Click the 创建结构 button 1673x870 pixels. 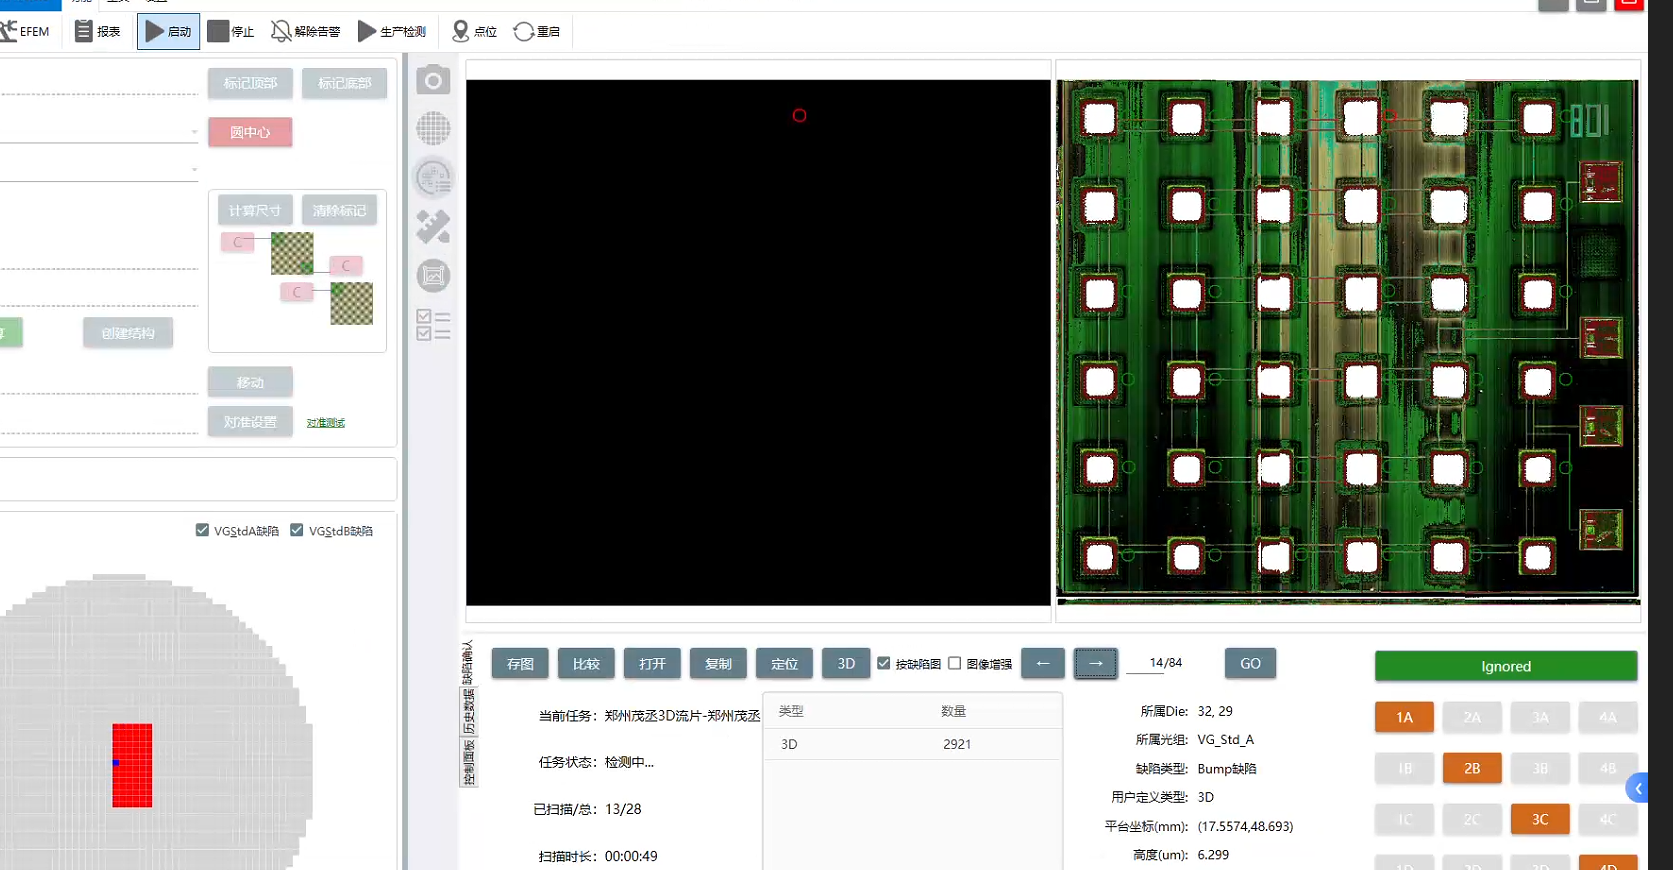pos(128,333)
